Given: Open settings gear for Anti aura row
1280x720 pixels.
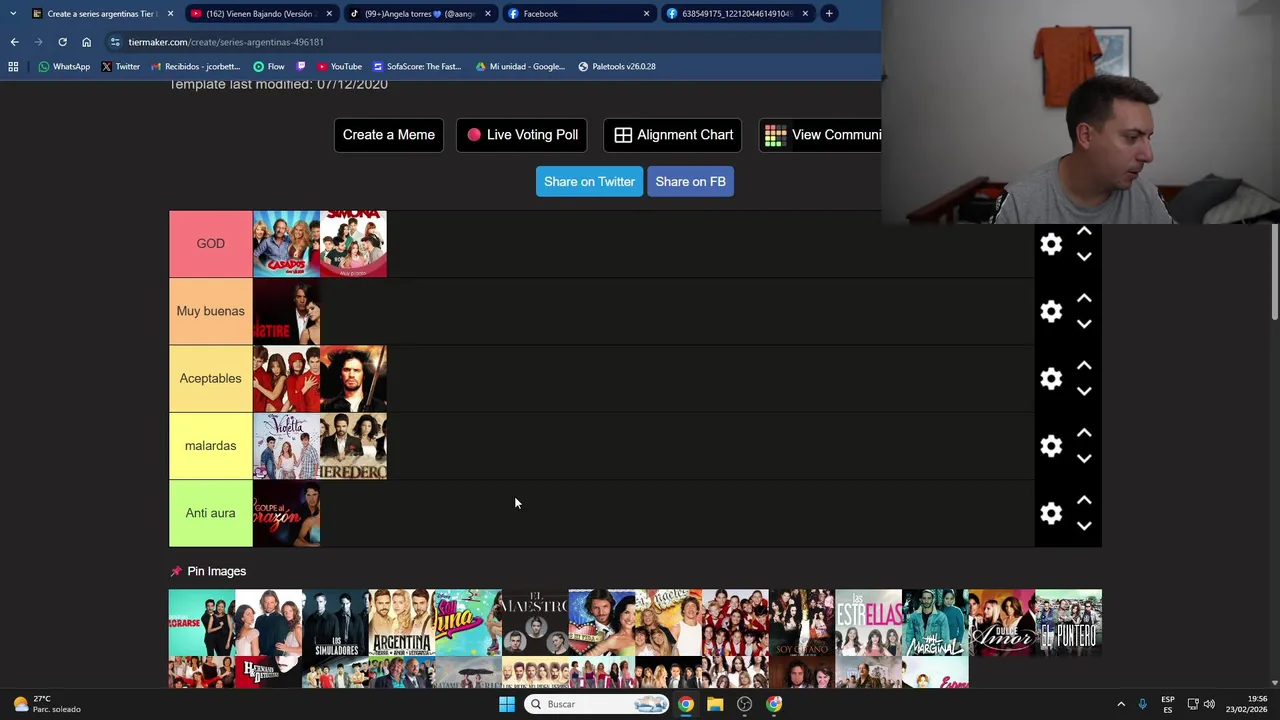Looking at the screenshot, I should point(1051,513).
